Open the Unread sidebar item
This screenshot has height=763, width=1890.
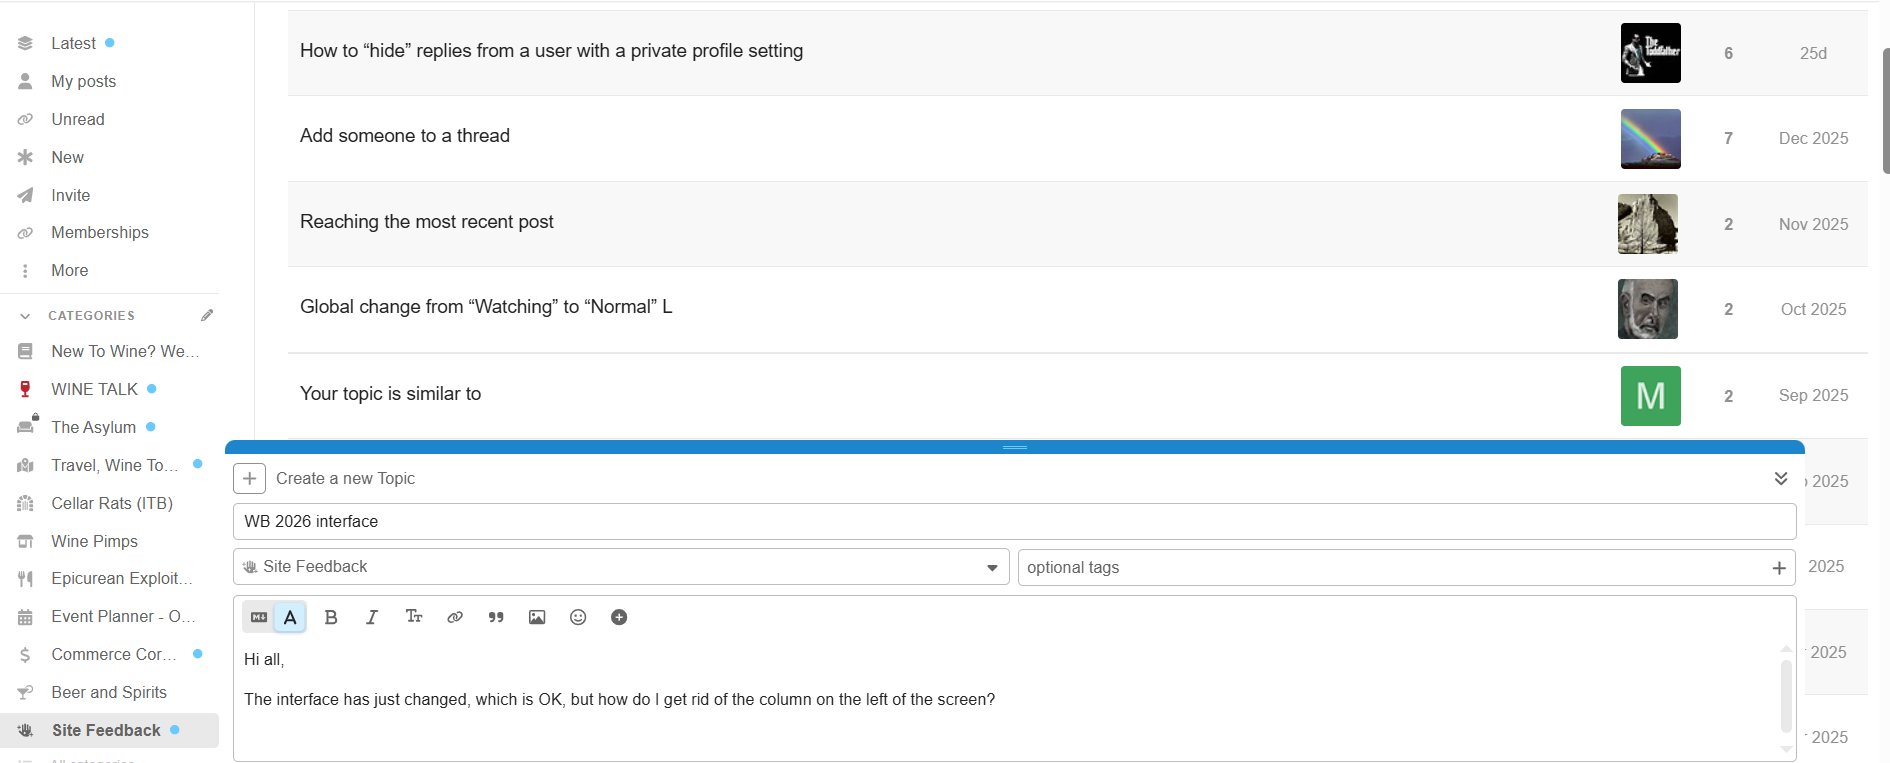click(x=77, y=119)
